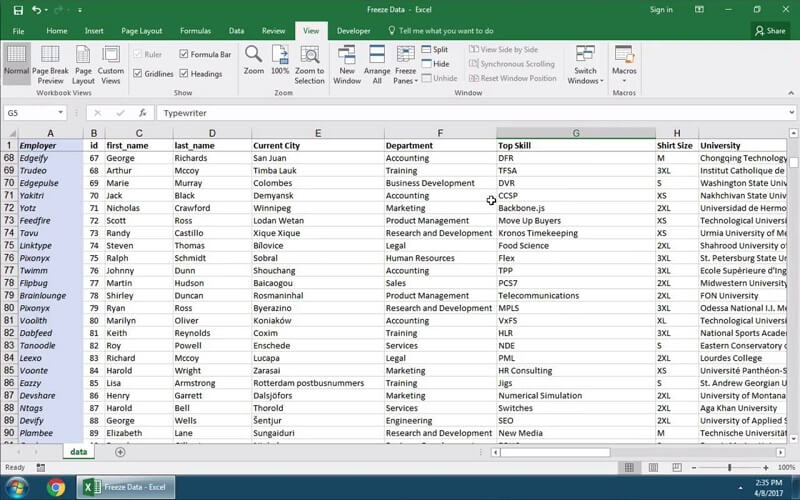Uncheck the Gridlines checkbox
This screenshot has height=500, width=800.
(x=138, y=73)
